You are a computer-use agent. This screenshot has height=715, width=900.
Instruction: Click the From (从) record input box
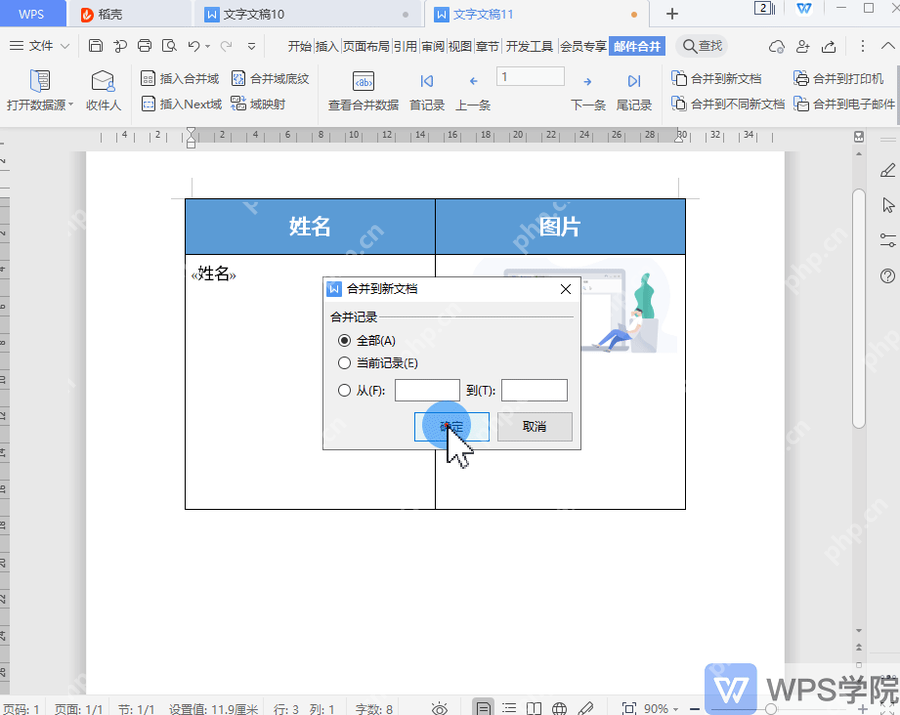[427, 390]
